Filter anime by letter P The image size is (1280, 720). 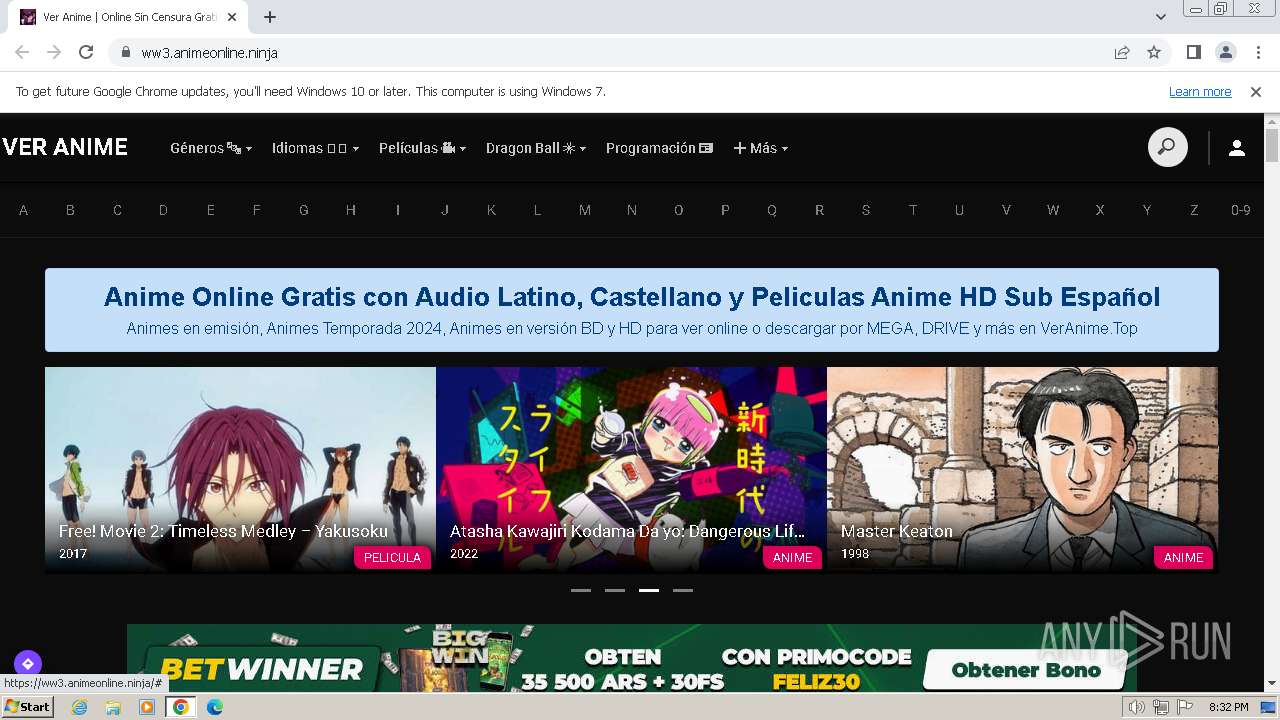pyautogui.click(x=725, y=210)
